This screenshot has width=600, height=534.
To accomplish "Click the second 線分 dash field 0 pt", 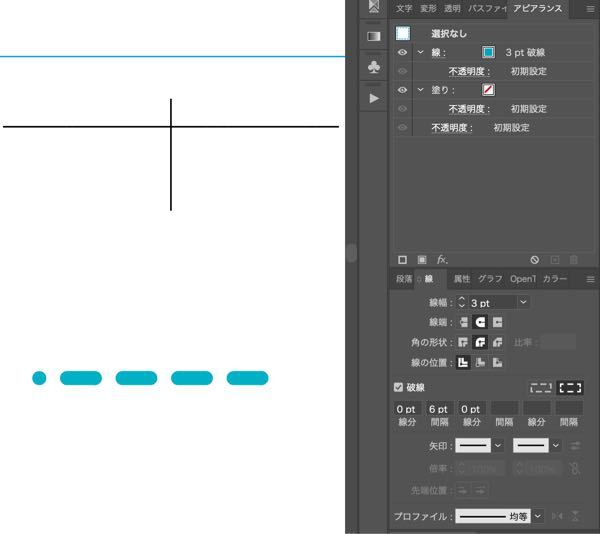I will [472, 409].
